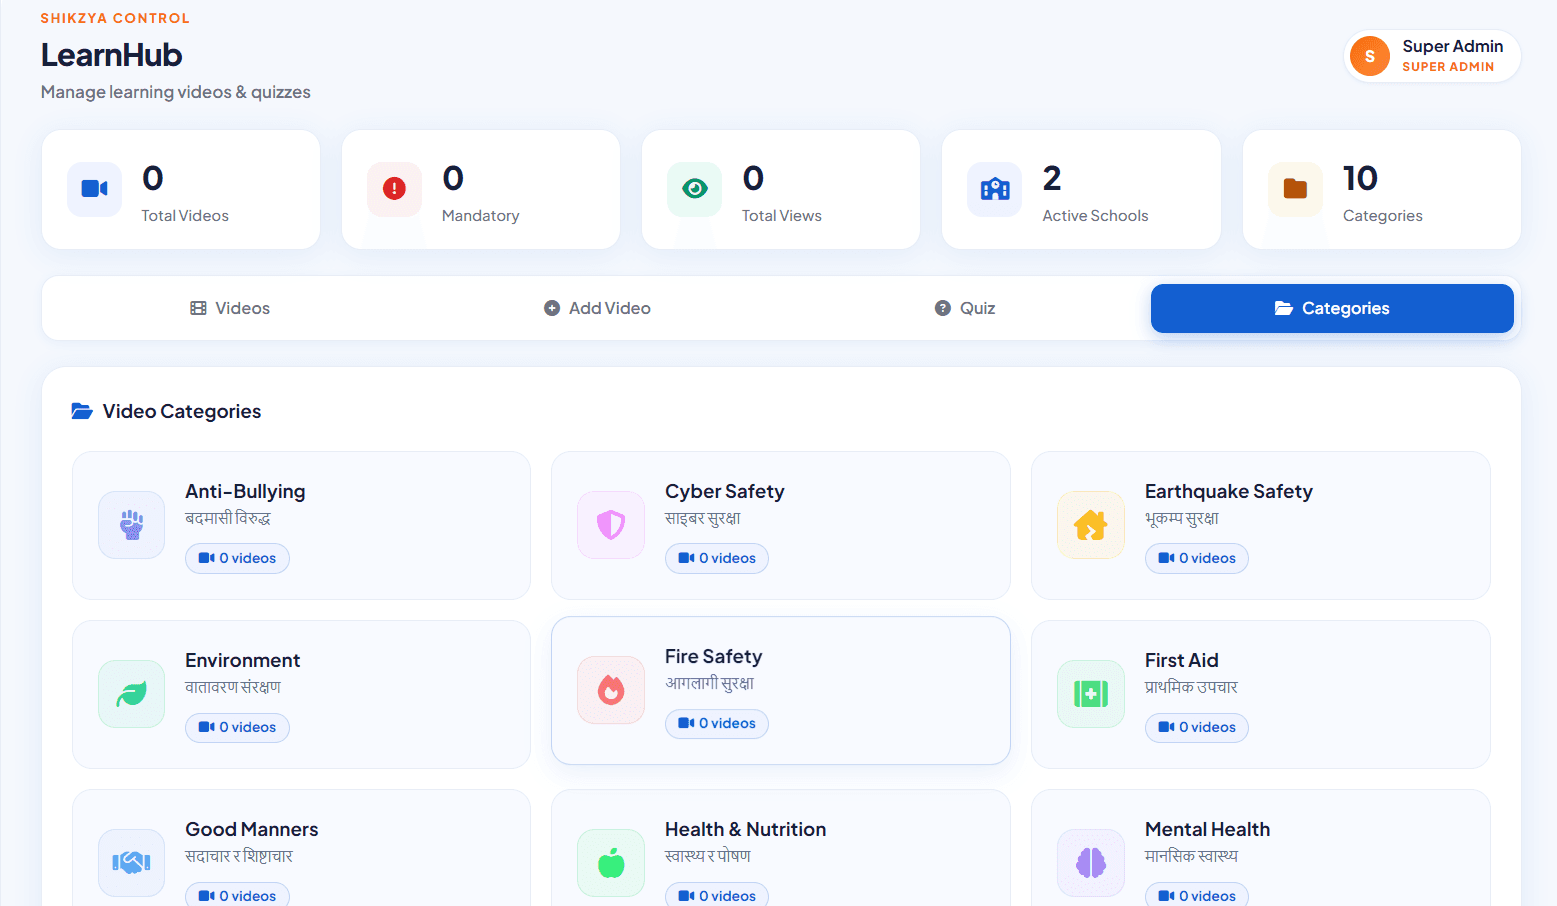Click 'Manage learning videos & quizzes' subtitle
1557x906 pixels.
click(x=176, y=92)
